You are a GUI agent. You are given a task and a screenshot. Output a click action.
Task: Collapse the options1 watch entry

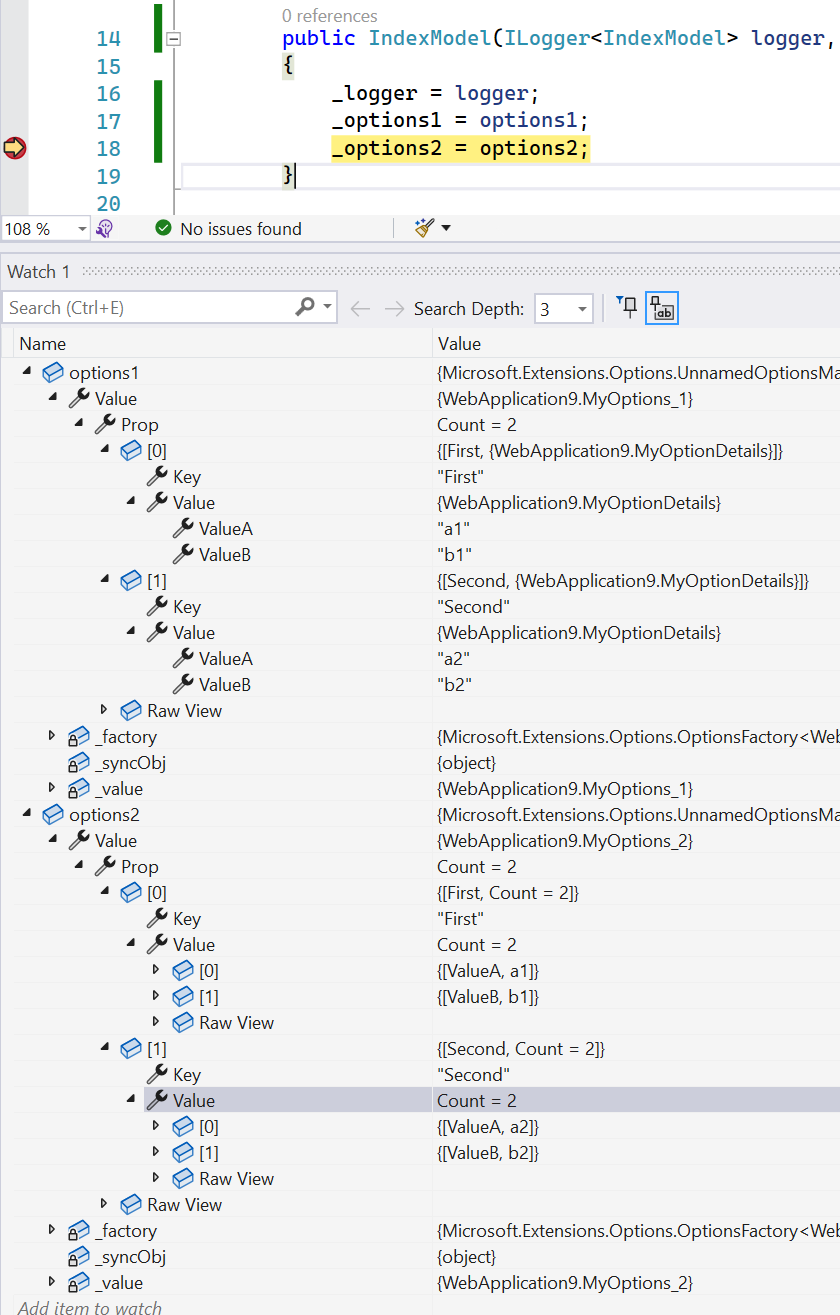(26, 371)
